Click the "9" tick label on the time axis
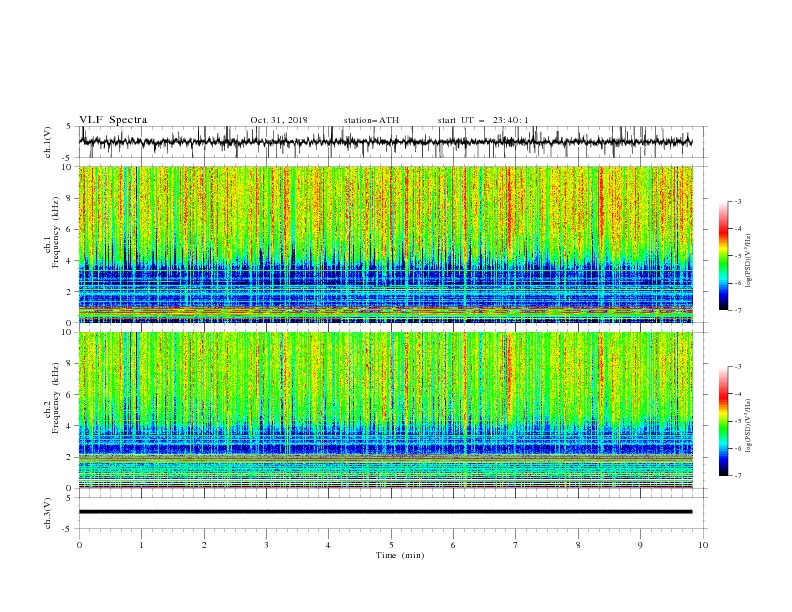Viewport: 792px width, 612px height. coord(640,545)
